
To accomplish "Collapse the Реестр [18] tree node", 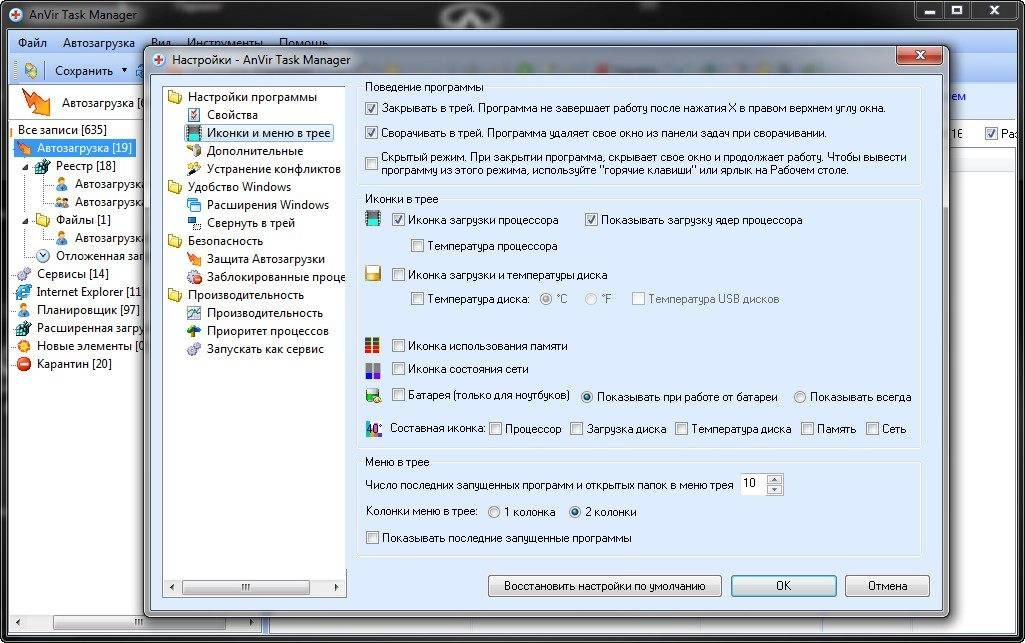I will coord(25,167).
